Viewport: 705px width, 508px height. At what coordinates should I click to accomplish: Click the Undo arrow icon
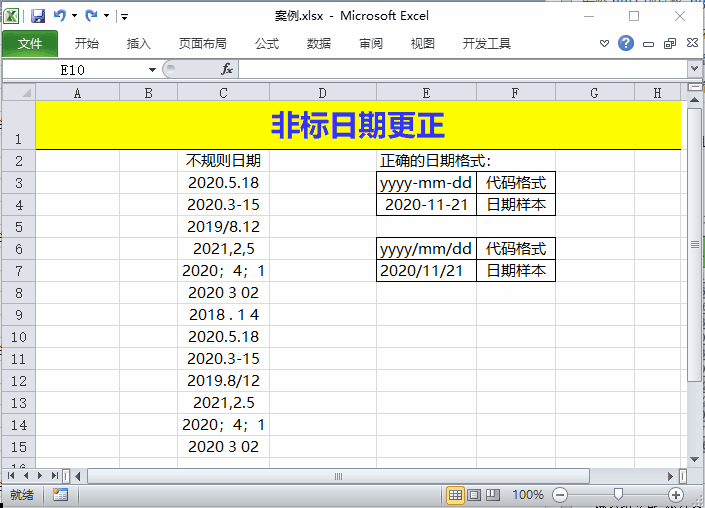click(59, 16)
